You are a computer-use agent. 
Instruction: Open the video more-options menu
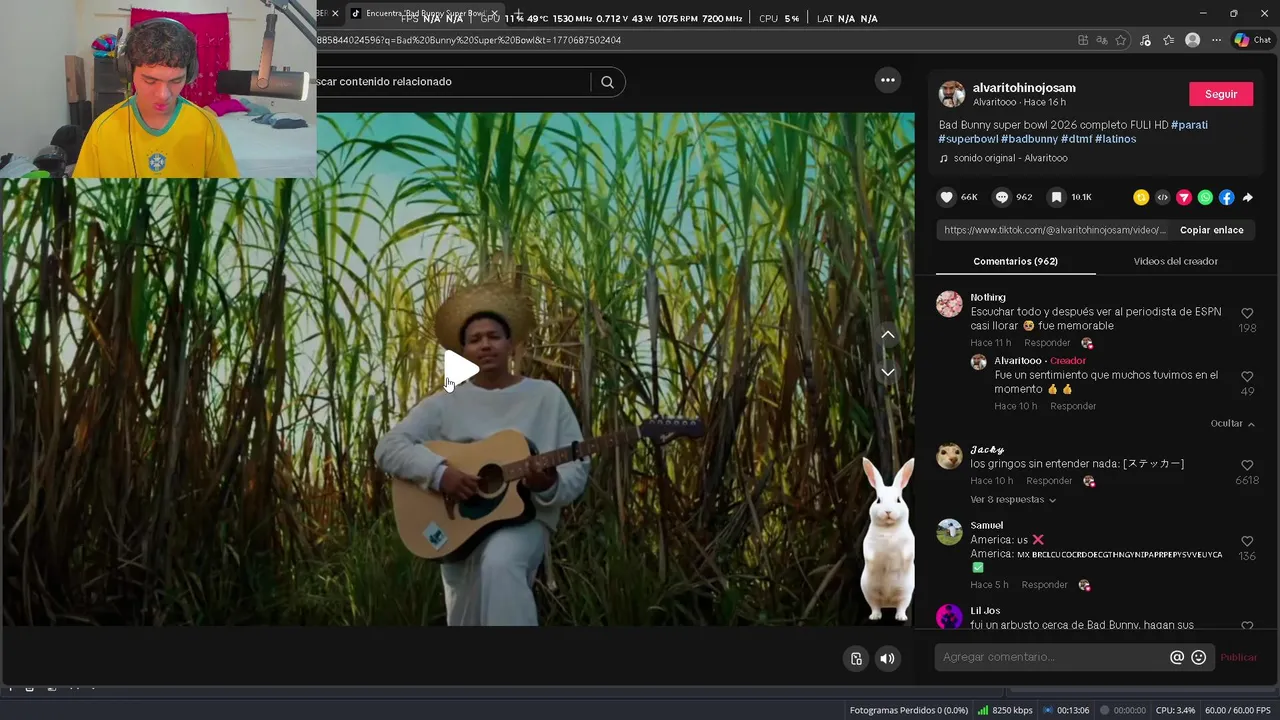887,80
